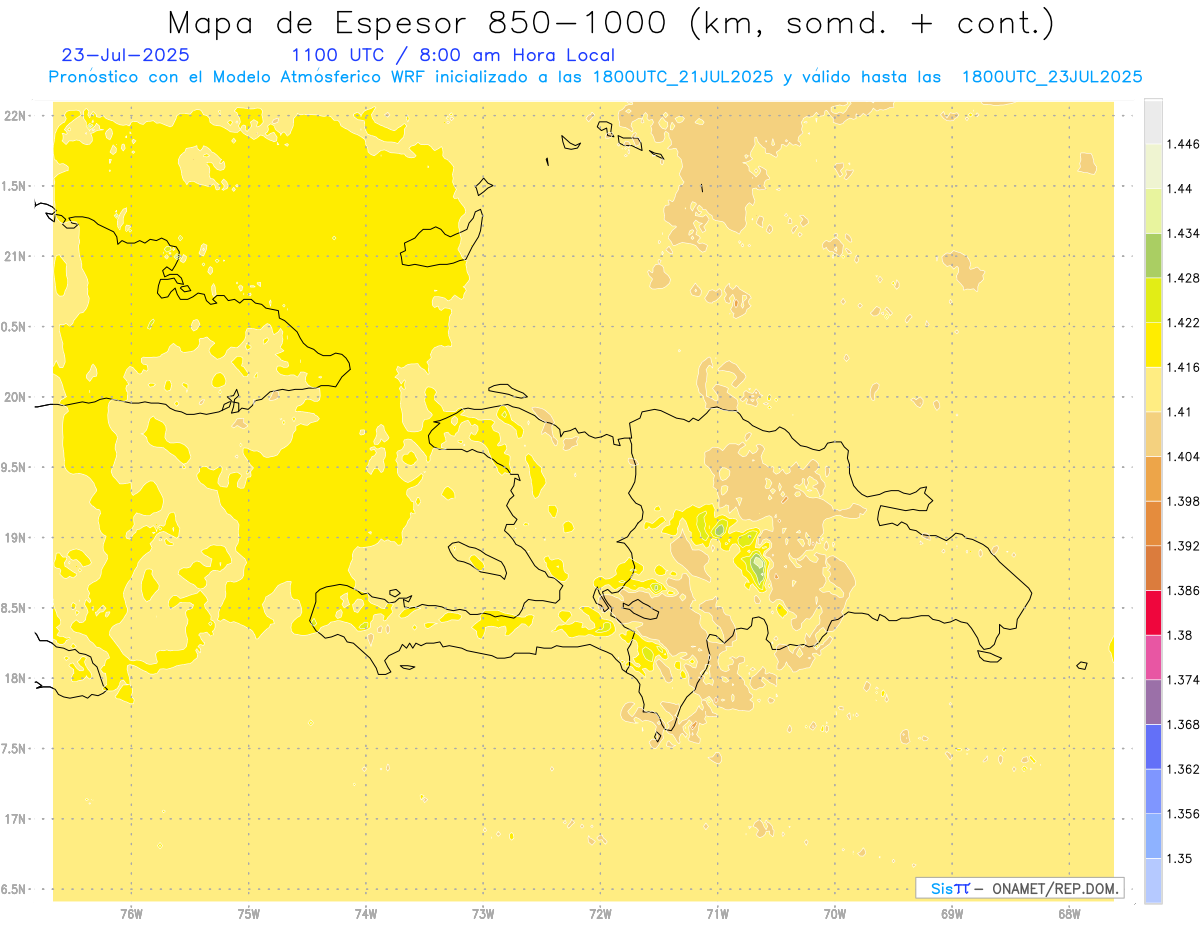Screen dimensions: 1200x927
Task: Click longitude label '74W'
Action: click(x=366, y=914)
